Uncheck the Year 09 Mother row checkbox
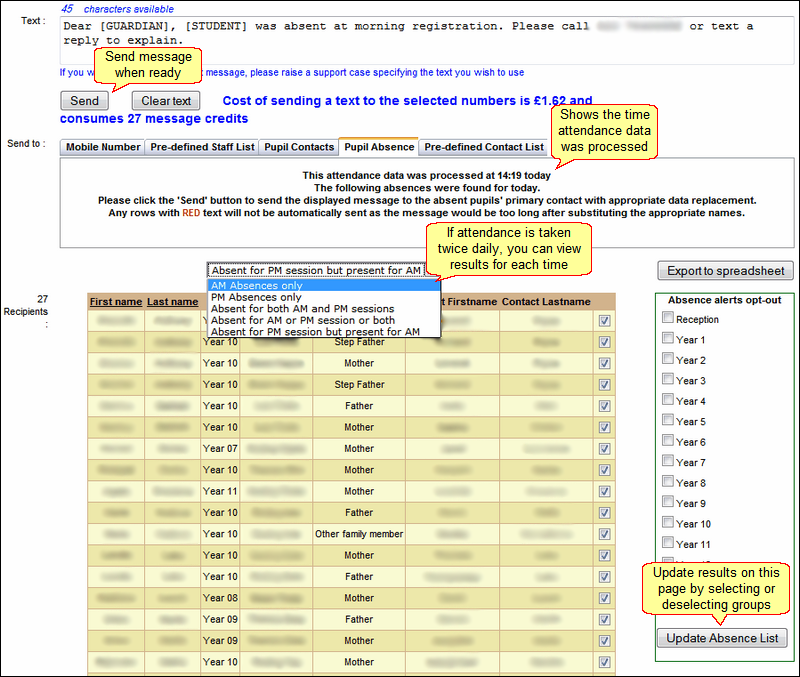Screen dimensions: 800x677 click(x=605, y=641)
